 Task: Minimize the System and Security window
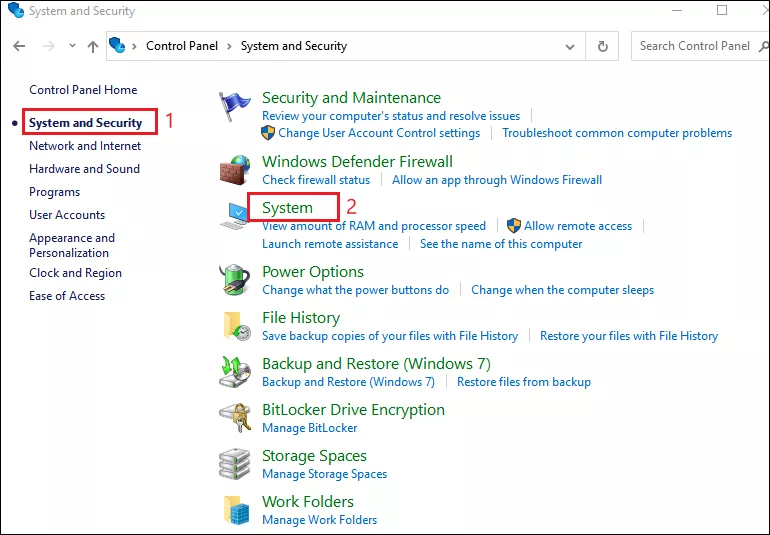(677, 10)
